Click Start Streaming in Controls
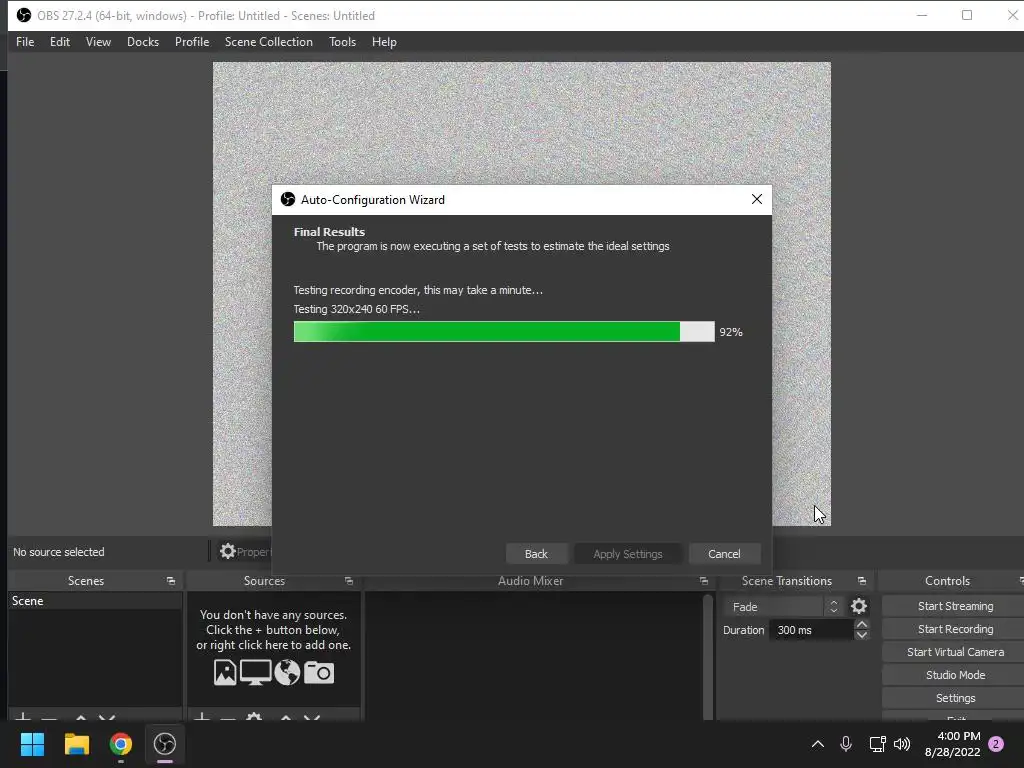The height and width of the screenshot is (768, 1024). [955, 606]
